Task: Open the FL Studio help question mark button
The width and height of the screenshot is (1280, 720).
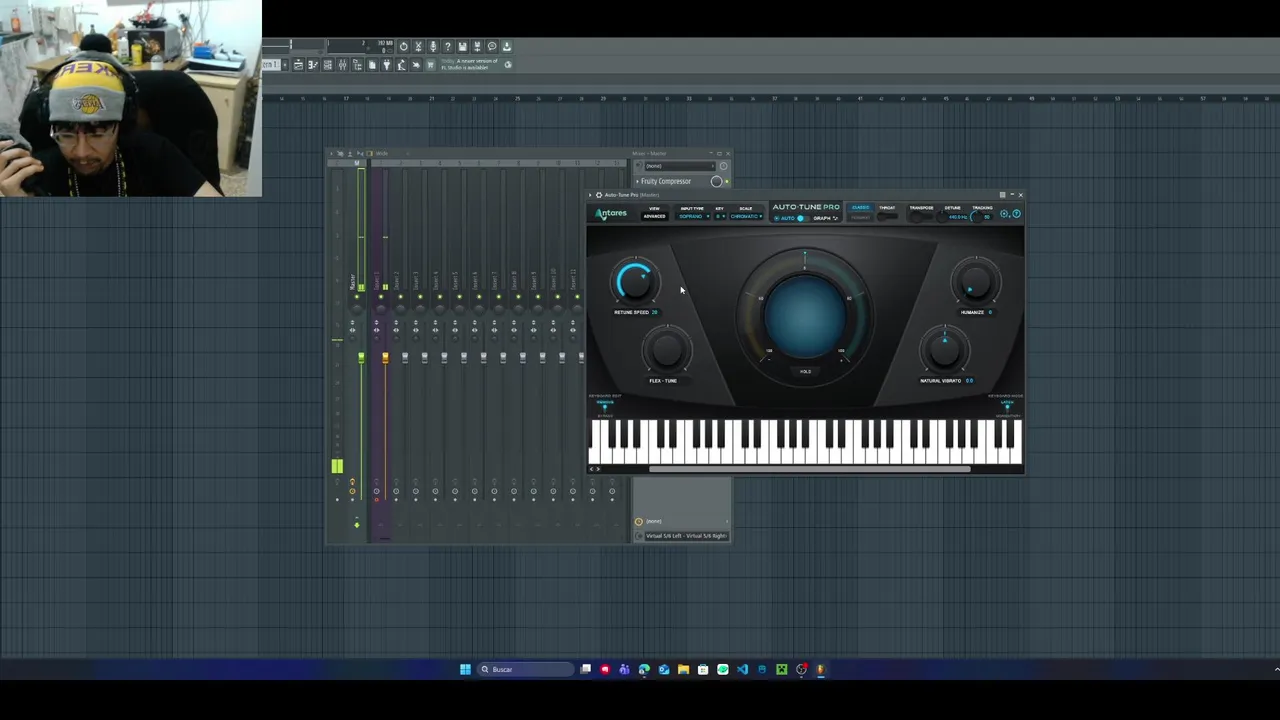Action: 448,46
